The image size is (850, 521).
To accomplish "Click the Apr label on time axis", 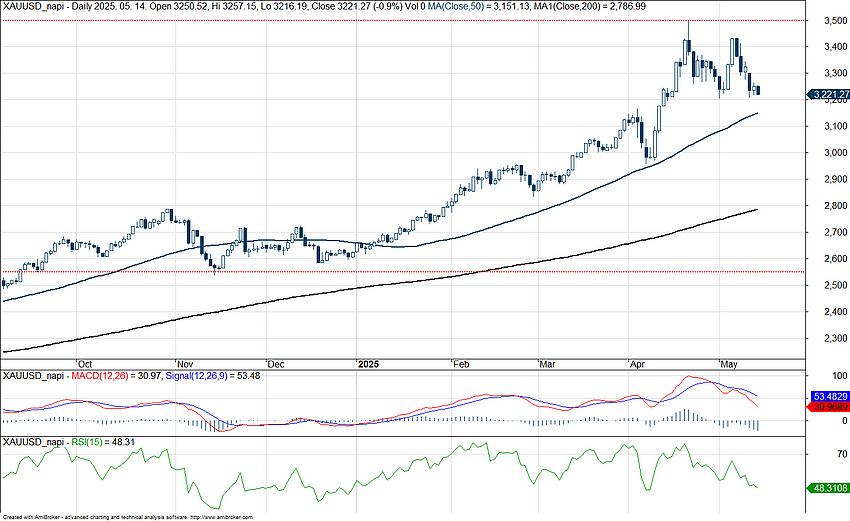I will tap(638, 364).
